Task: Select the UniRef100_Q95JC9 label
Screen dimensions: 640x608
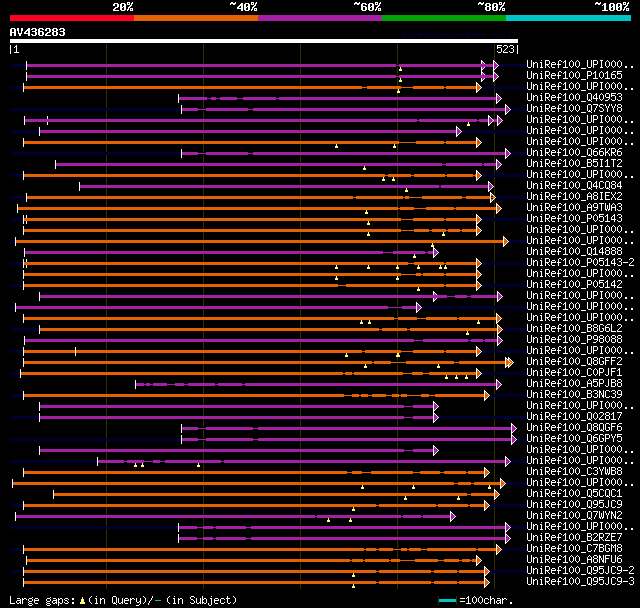Action: coord(574,505)
